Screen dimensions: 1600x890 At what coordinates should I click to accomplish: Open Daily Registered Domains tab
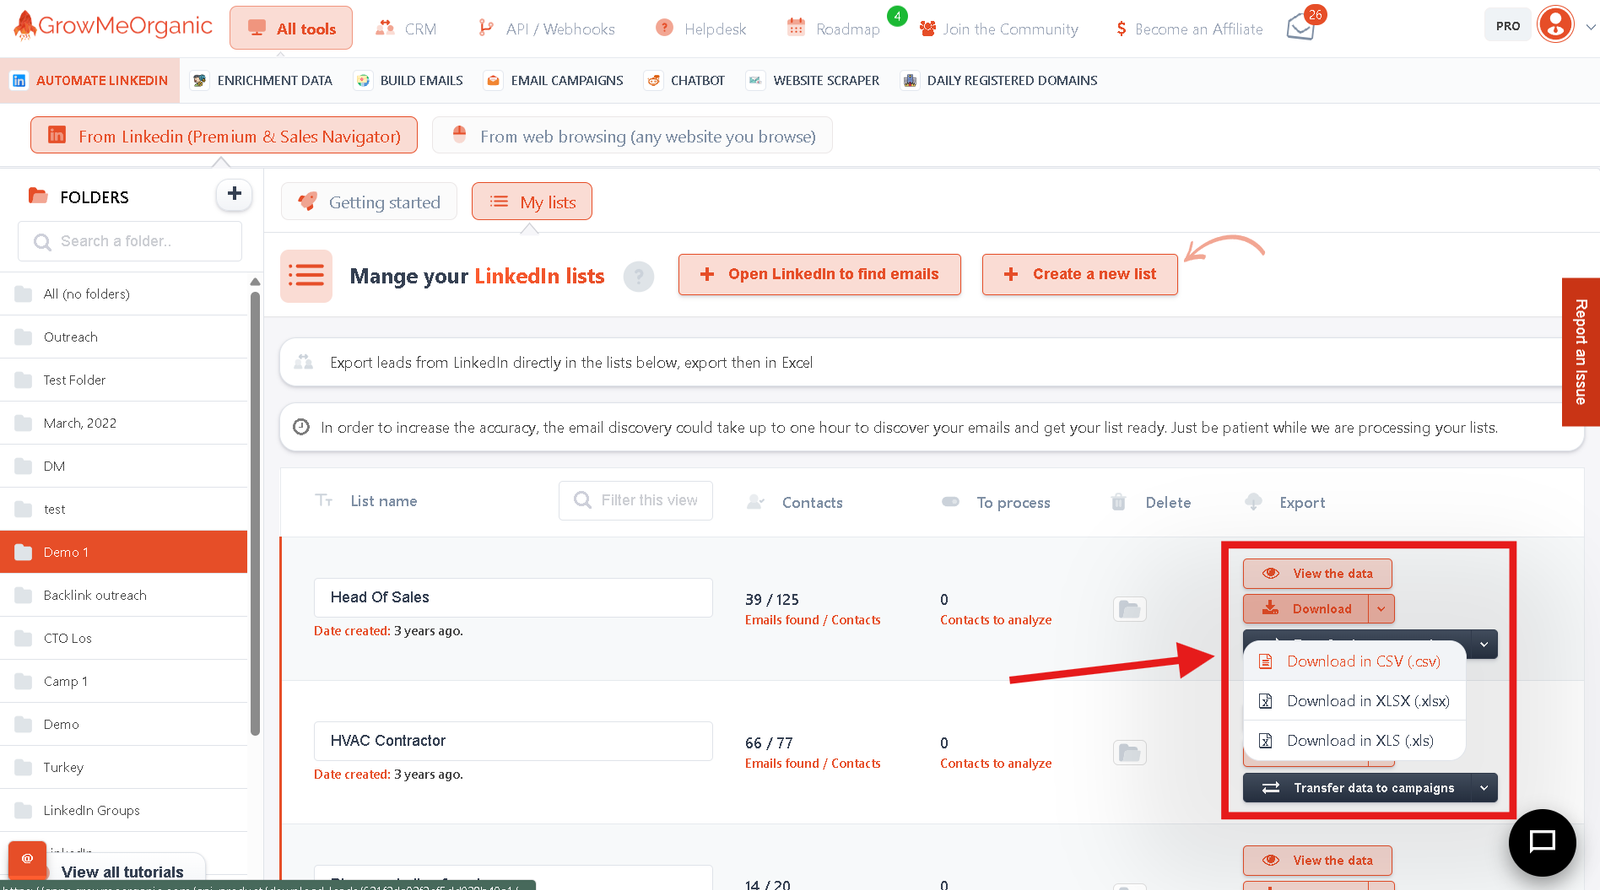tap(999, 80)
